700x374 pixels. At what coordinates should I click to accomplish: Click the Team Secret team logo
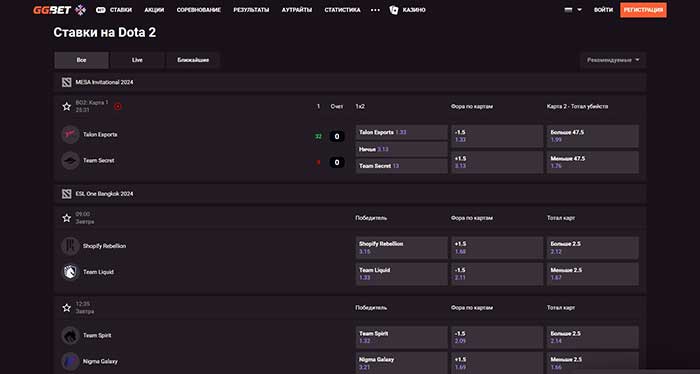pyautogui.click(x=71, y=161)
